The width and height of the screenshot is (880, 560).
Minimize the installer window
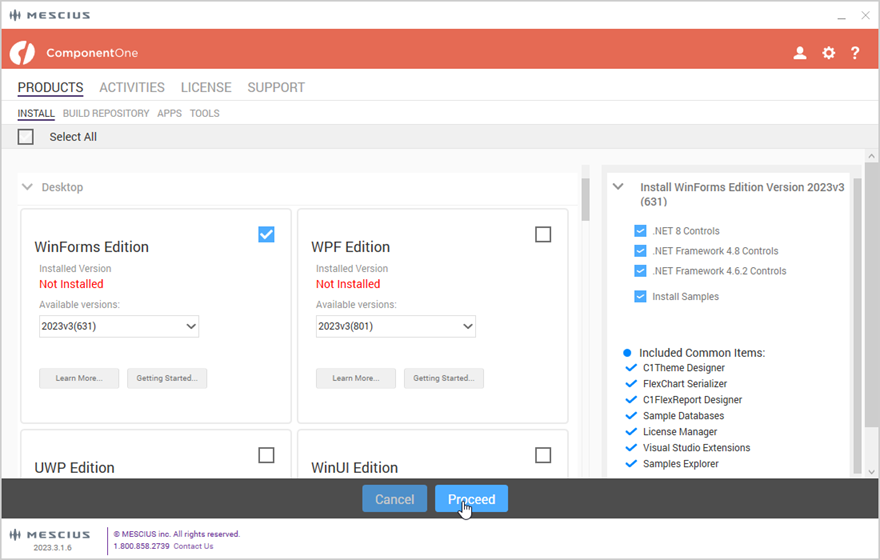(838, 15)
